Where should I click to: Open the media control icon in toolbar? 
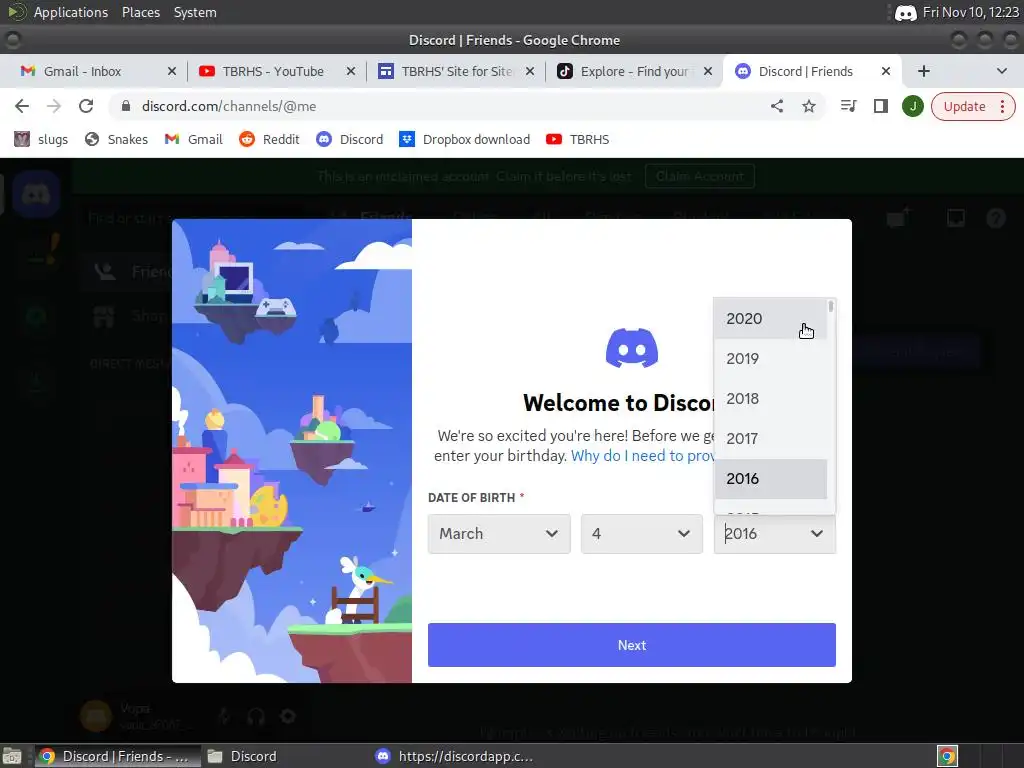pyautogui.click(x=848, y=106)
